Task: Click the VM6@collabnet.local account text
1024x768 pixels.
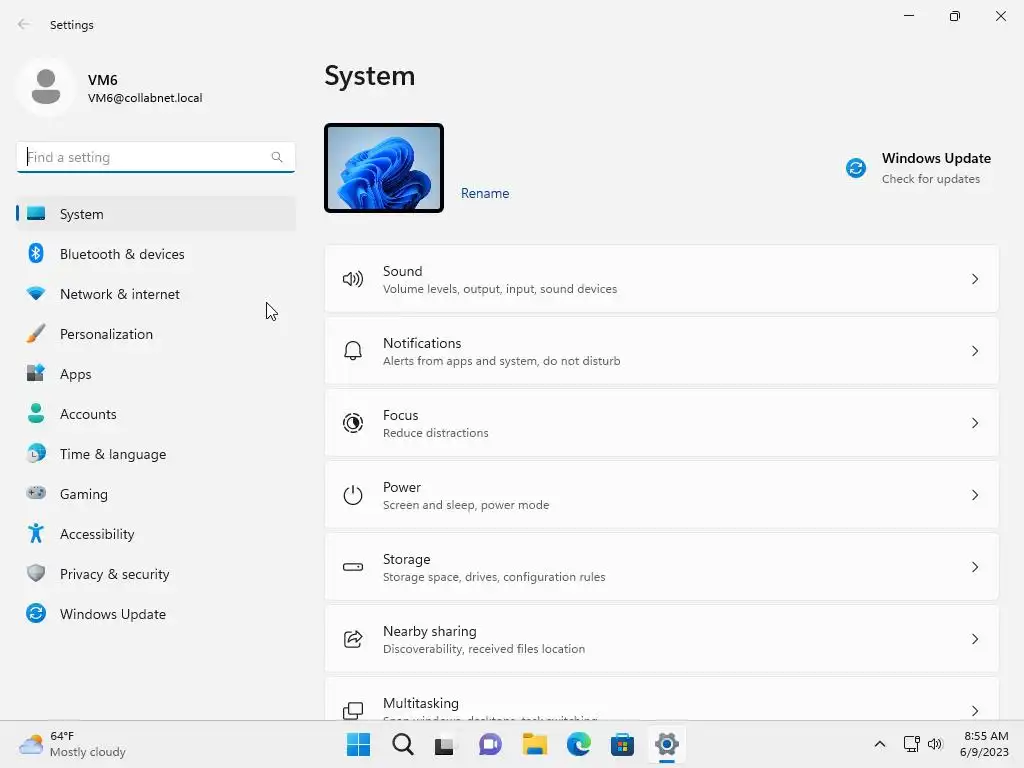Action: pos(145,98)
